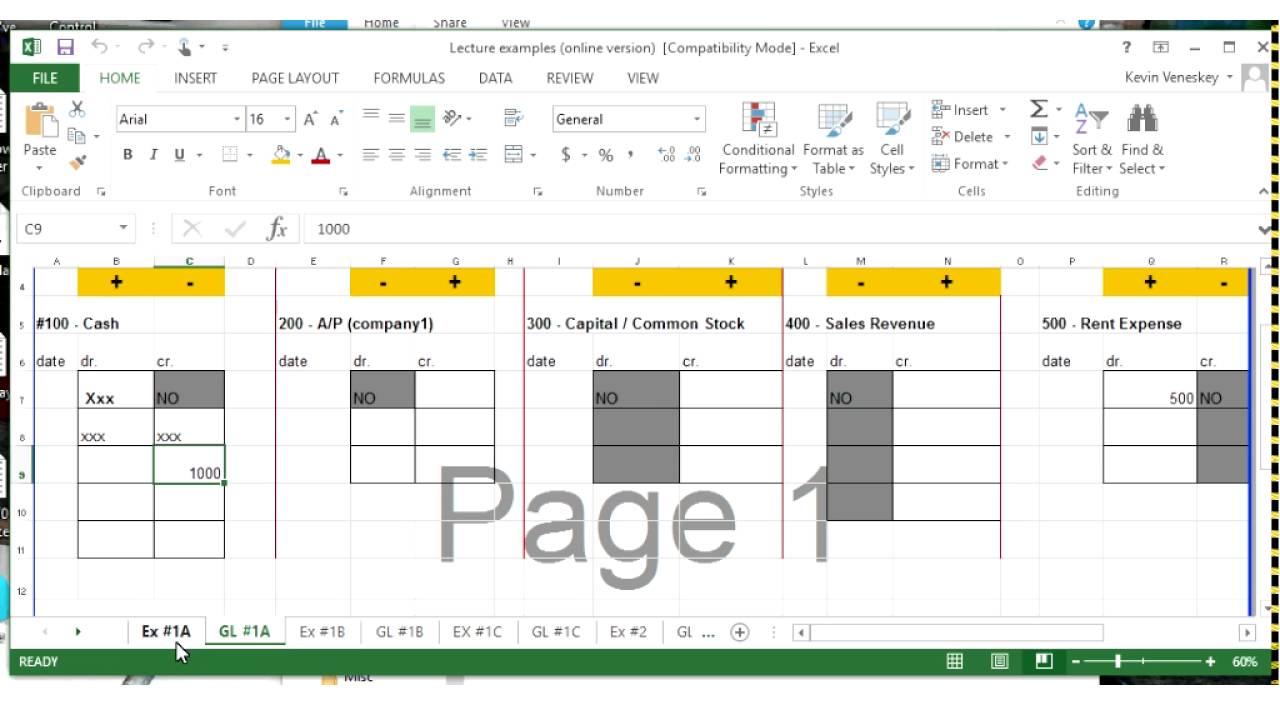Insert AutoSum formula
Screen dimensions: 1280x720
point(1039,109)
